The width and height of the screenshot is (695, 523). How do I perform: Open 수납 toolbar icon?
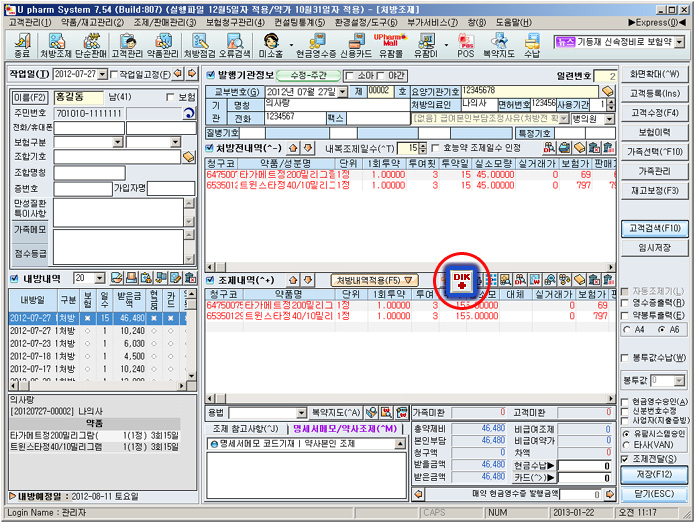[532, 46]
